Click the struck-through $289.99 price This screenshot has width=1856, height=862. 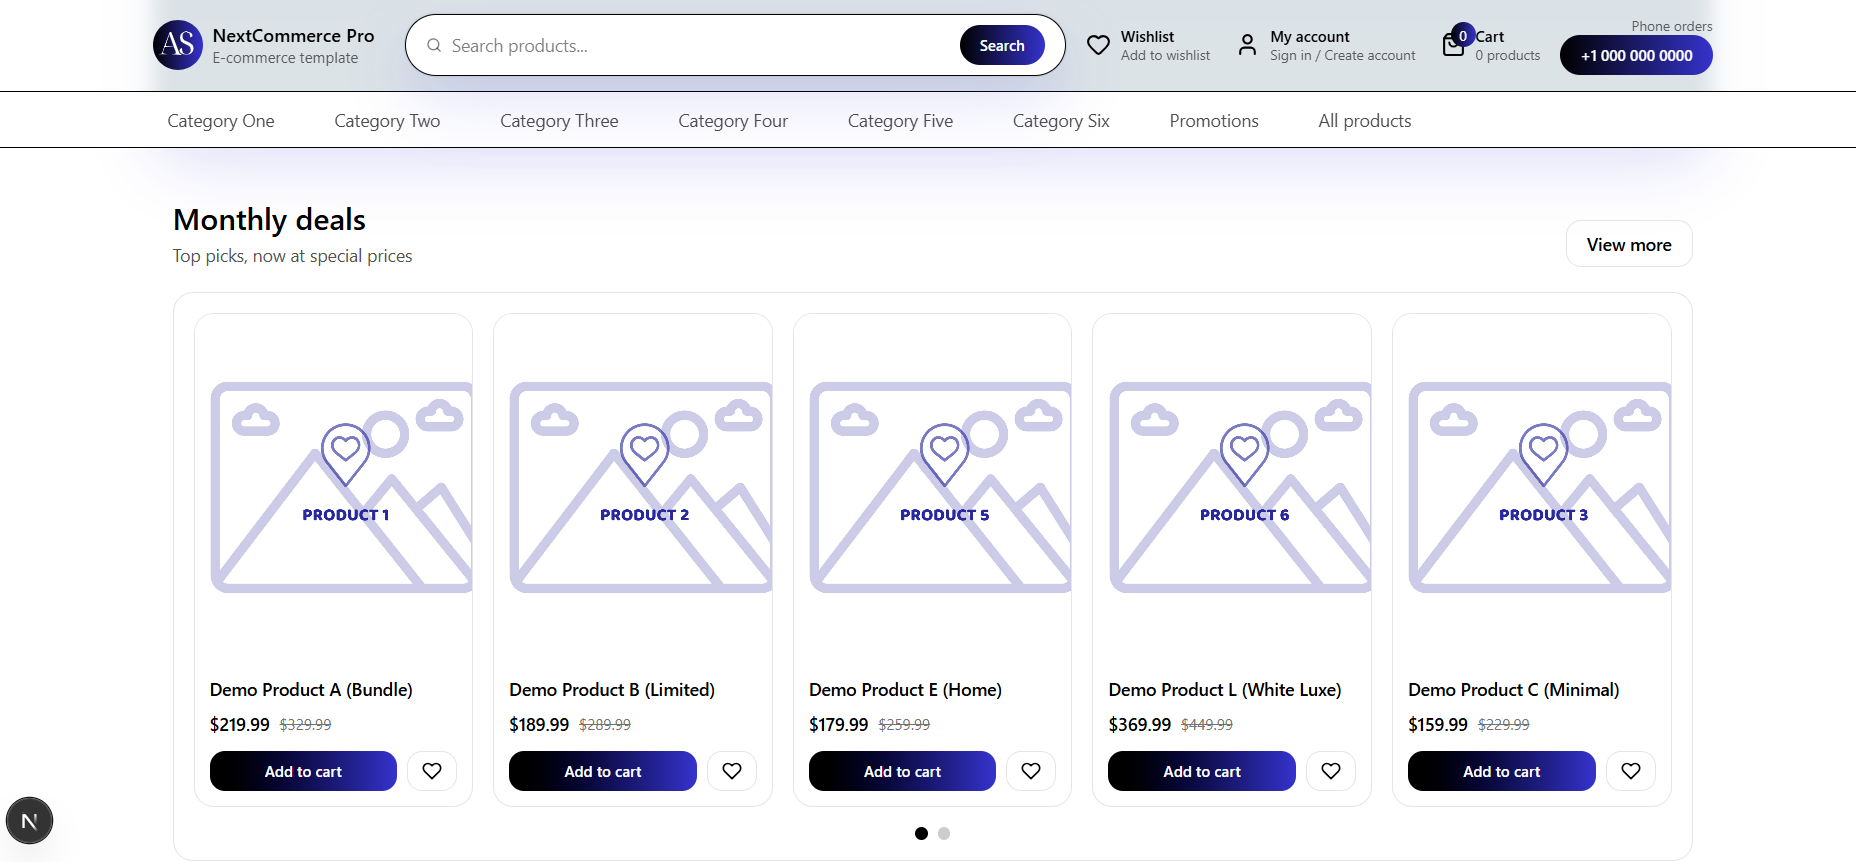click(605, 725)
